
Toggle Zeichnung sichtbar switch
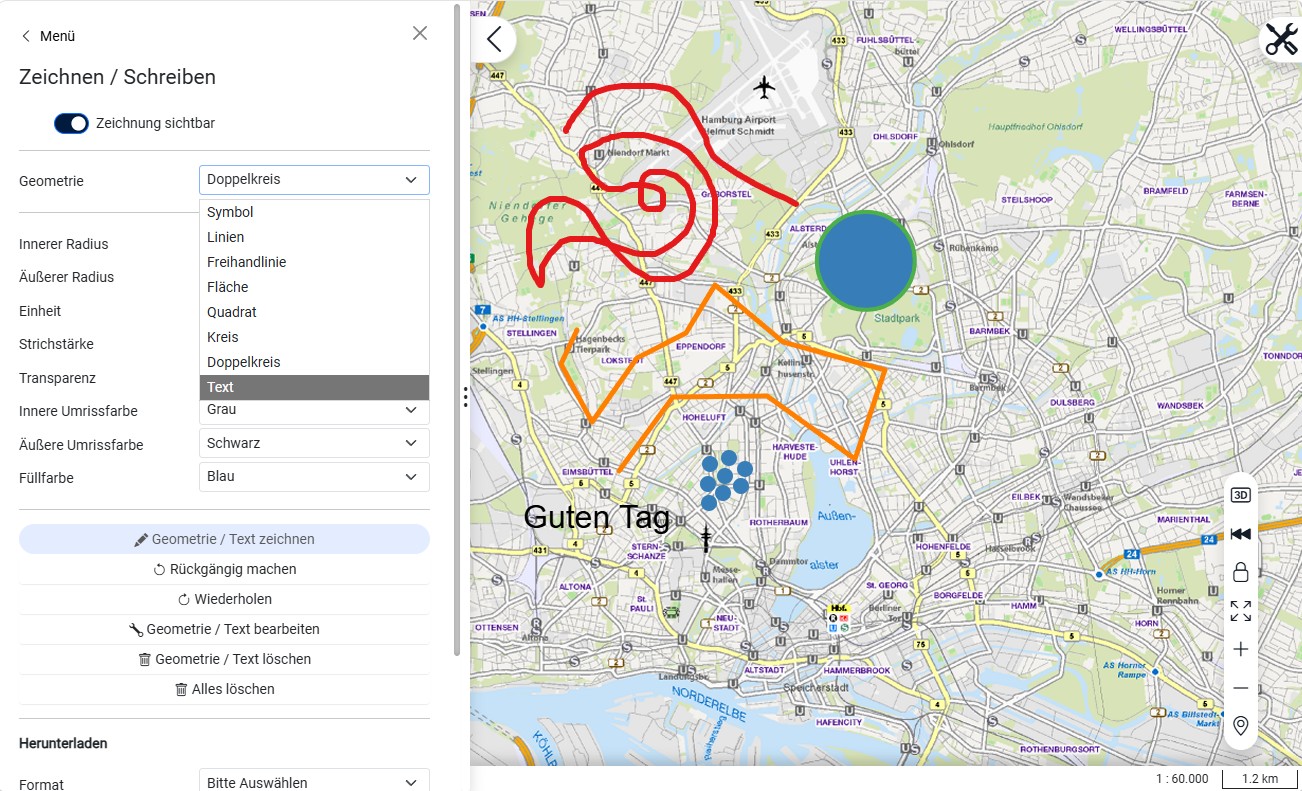pos(71,123)
